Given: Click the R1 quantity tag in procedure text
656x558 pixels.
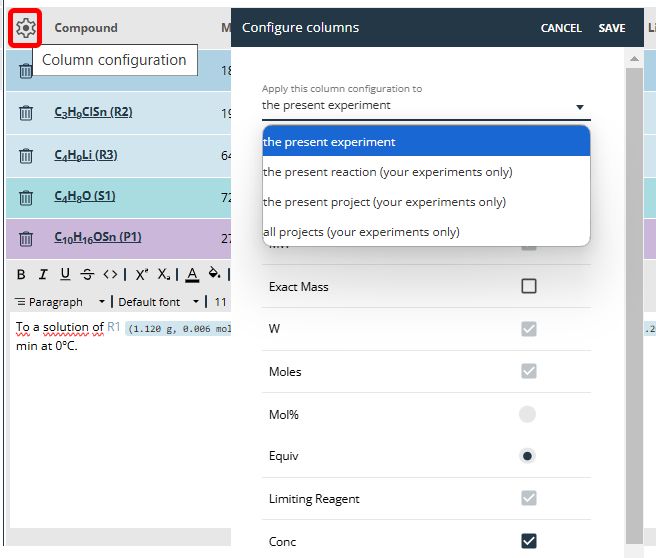Looking at the screenshot, I should coord(178,328).
